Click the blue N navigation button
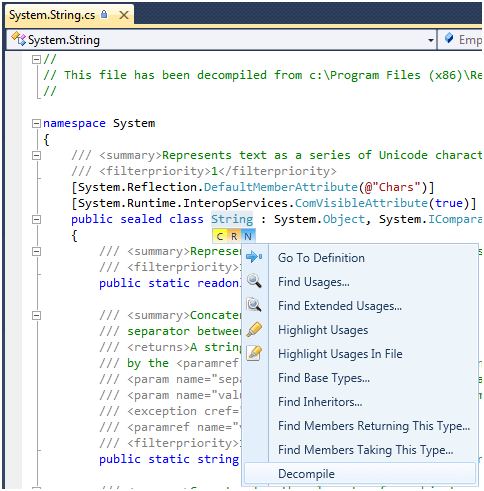This screenshot has width=484, height=491. [x=248, y=236]
